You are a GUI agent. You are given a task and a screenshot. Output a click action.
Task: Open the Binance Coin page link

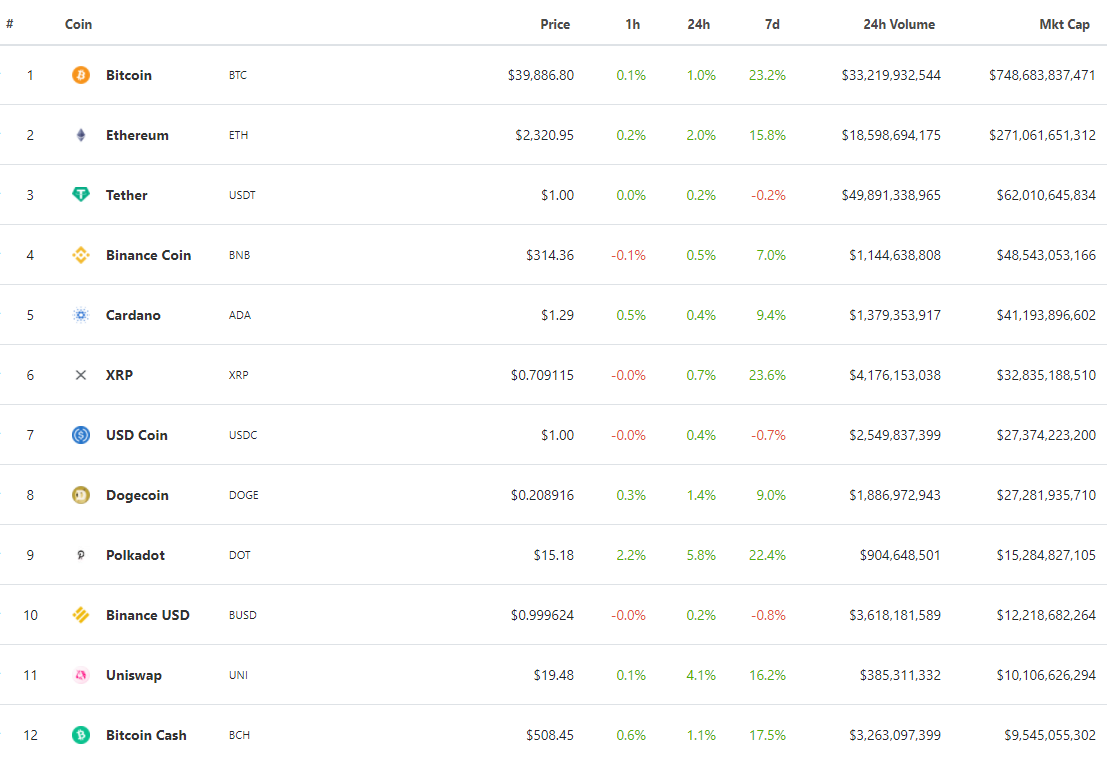point(148,255)
